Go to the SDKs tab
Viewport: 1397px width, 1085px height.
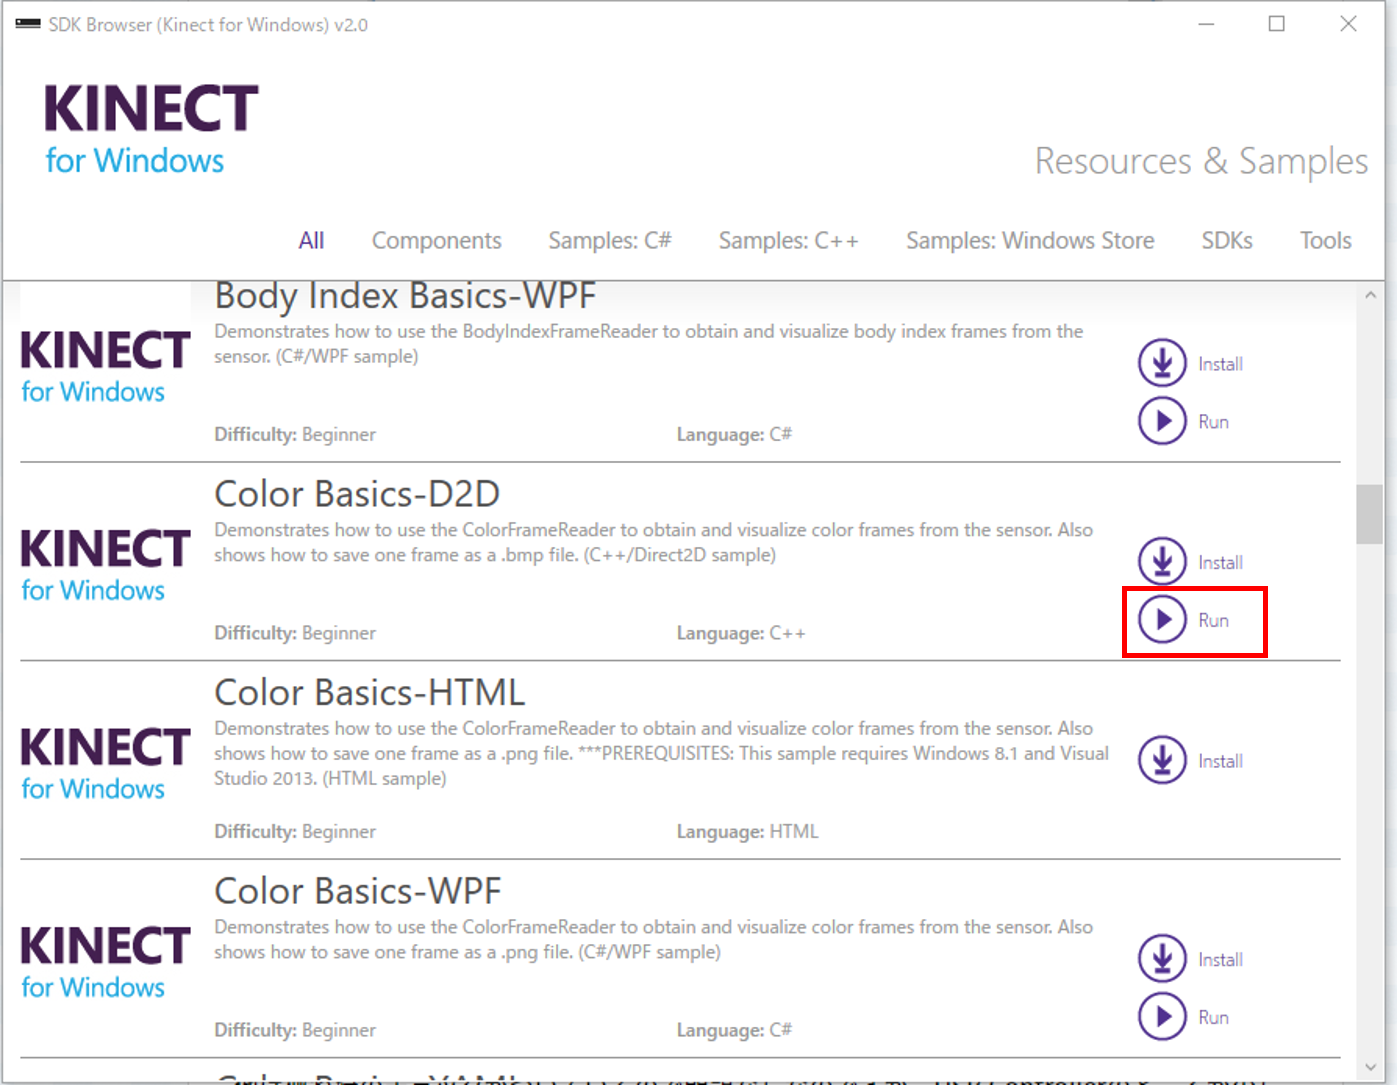point(1226,241)
